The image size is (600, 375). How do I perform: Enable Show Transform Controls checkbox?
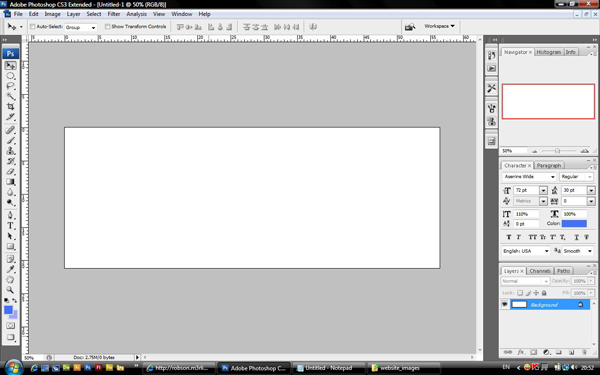[x=108, y=26]
